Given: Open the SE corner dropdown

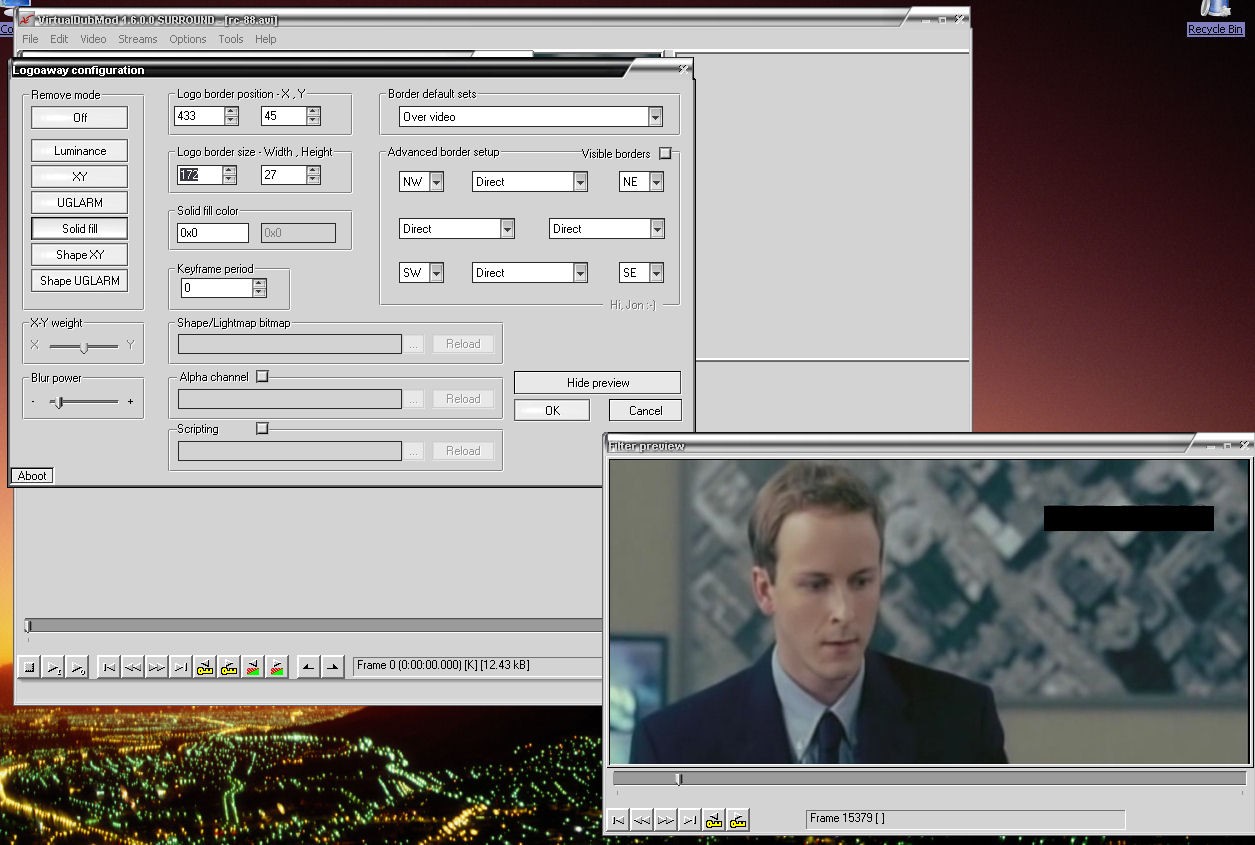Looking at the screenshot, I should [656, 273].
